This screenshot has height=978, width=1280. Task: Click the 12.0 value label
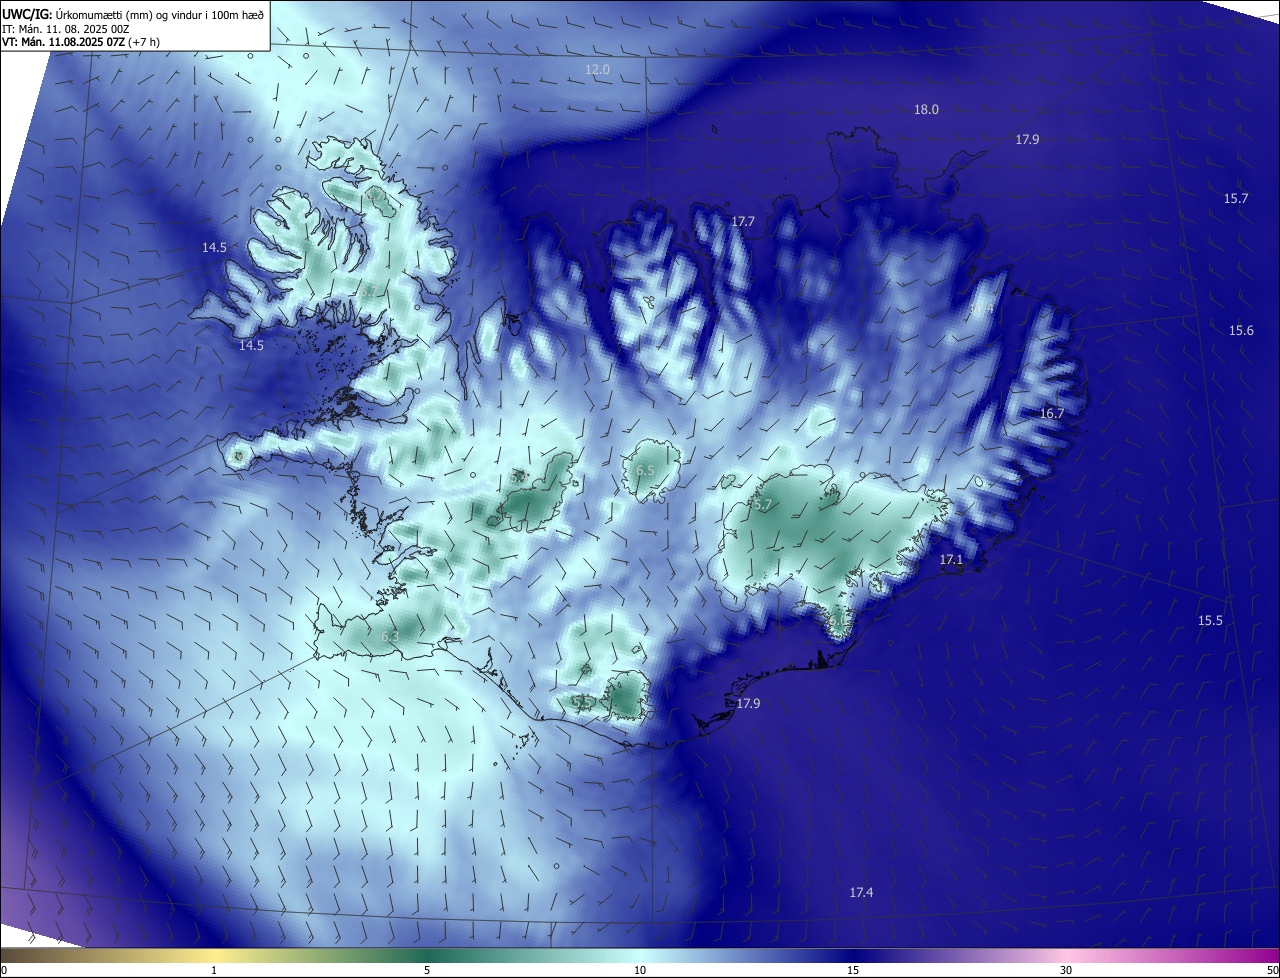[x=597, y=69]
